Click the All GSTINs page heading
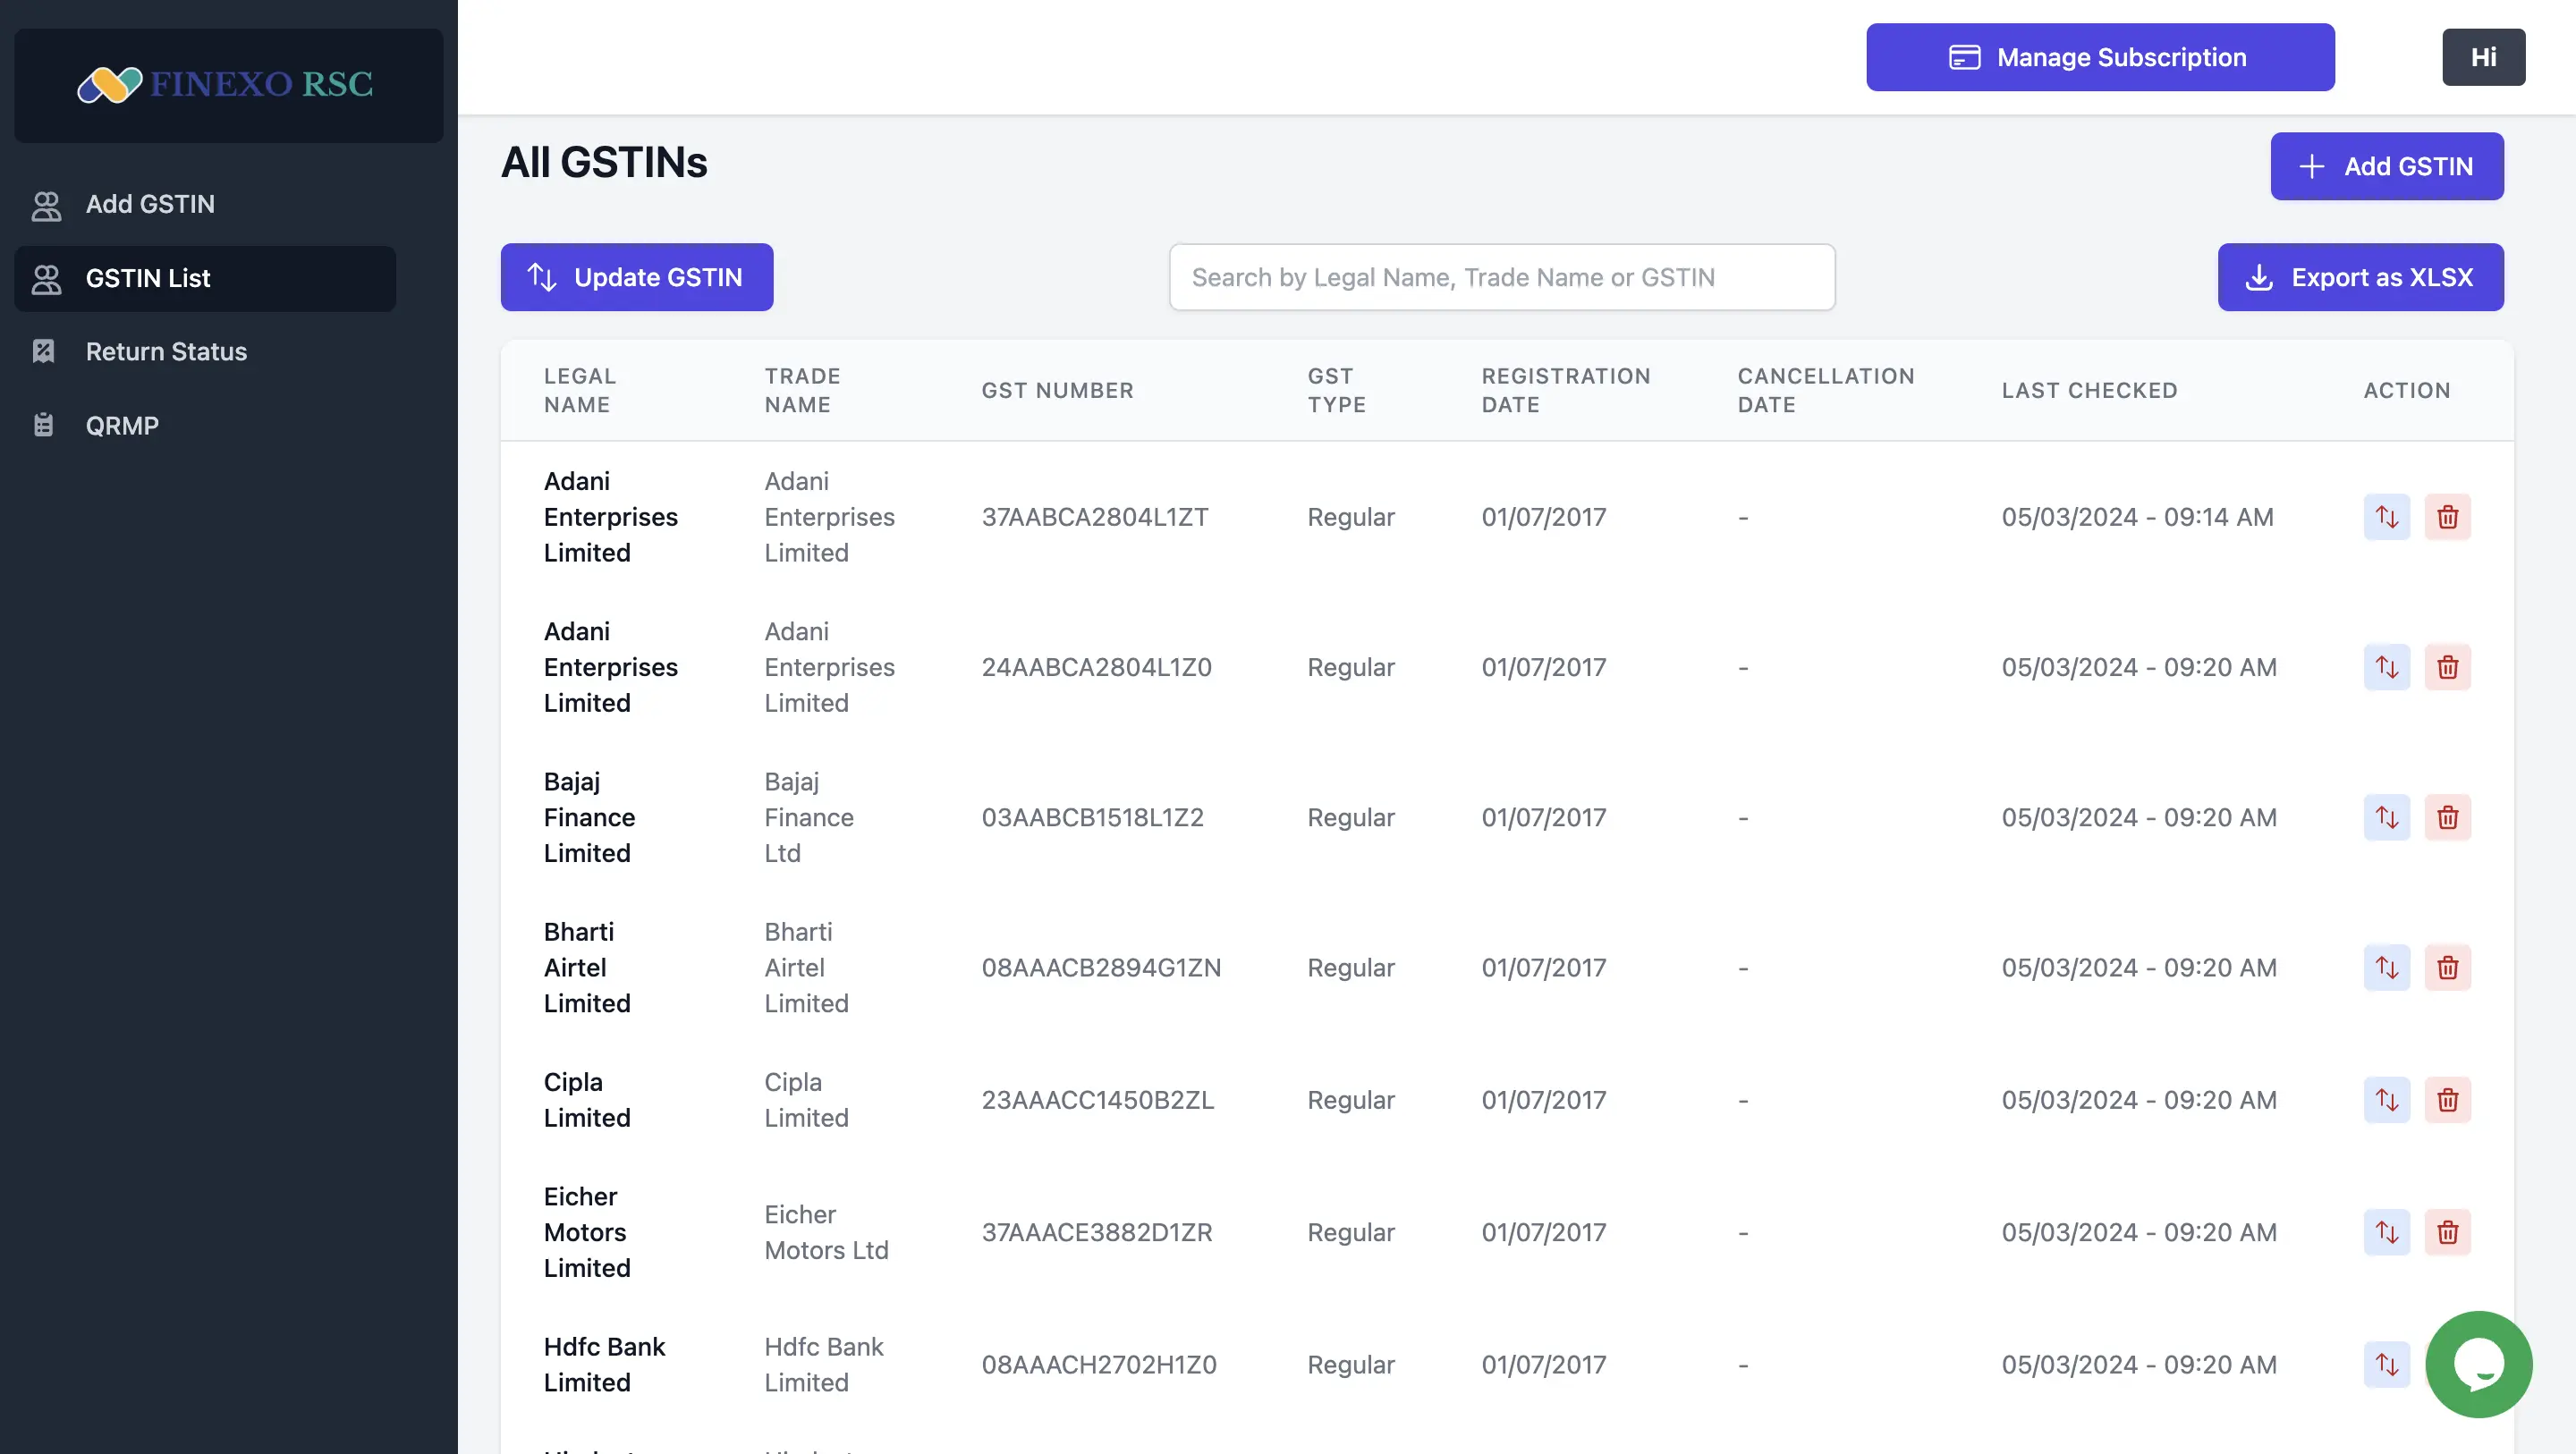The width and height of the screenshot is (2576, 1454). point(604,162)
